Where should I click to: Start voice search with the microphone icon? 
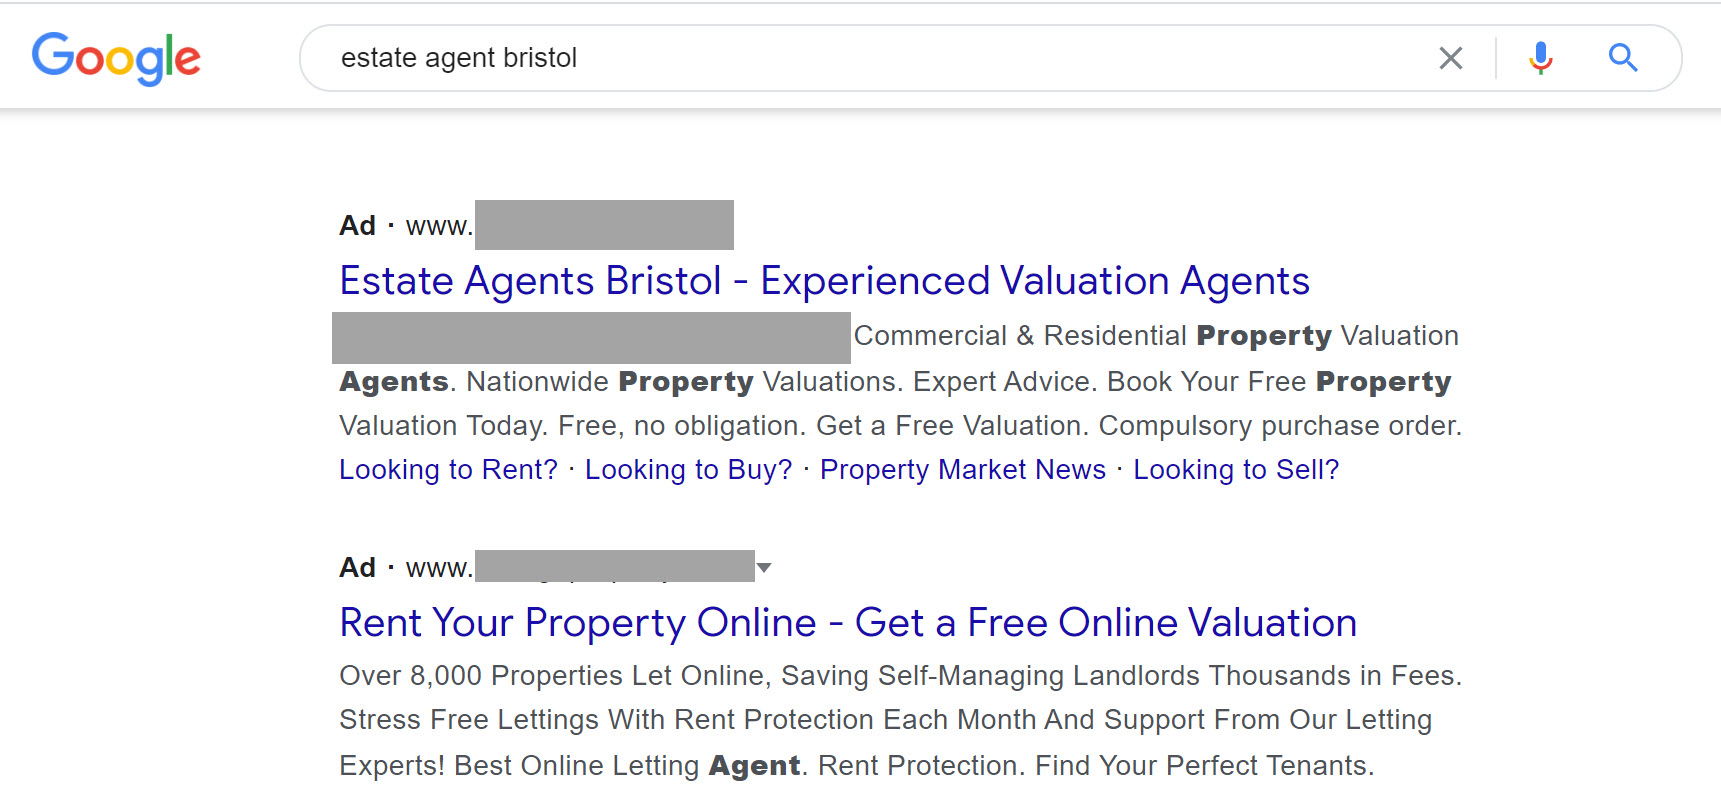click(1540, 58)
